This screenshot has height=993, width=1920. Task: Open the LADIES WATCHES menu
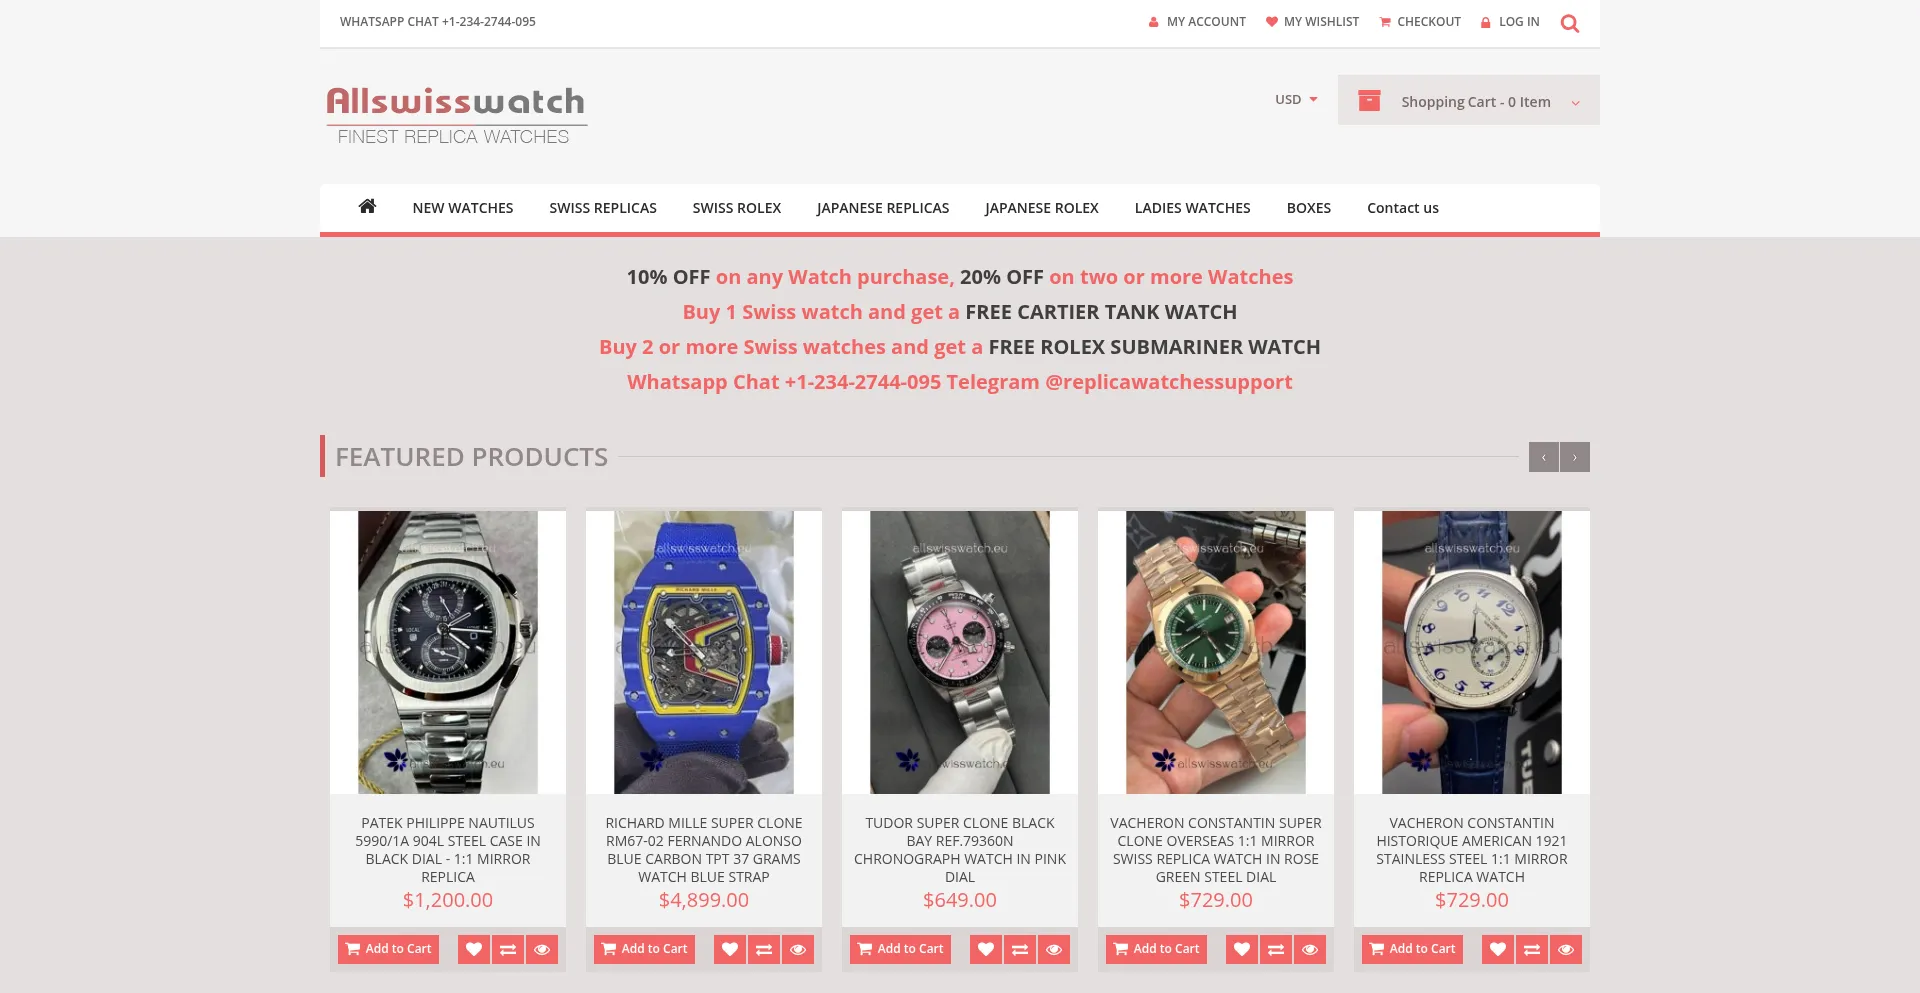(x=1192, y=208)
